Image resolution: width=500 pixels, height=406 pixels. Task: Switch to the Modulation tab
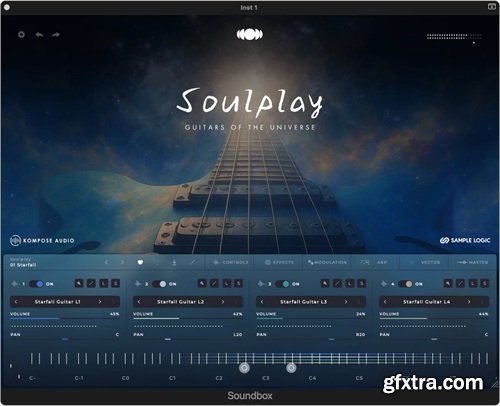[x=327, y=262]
